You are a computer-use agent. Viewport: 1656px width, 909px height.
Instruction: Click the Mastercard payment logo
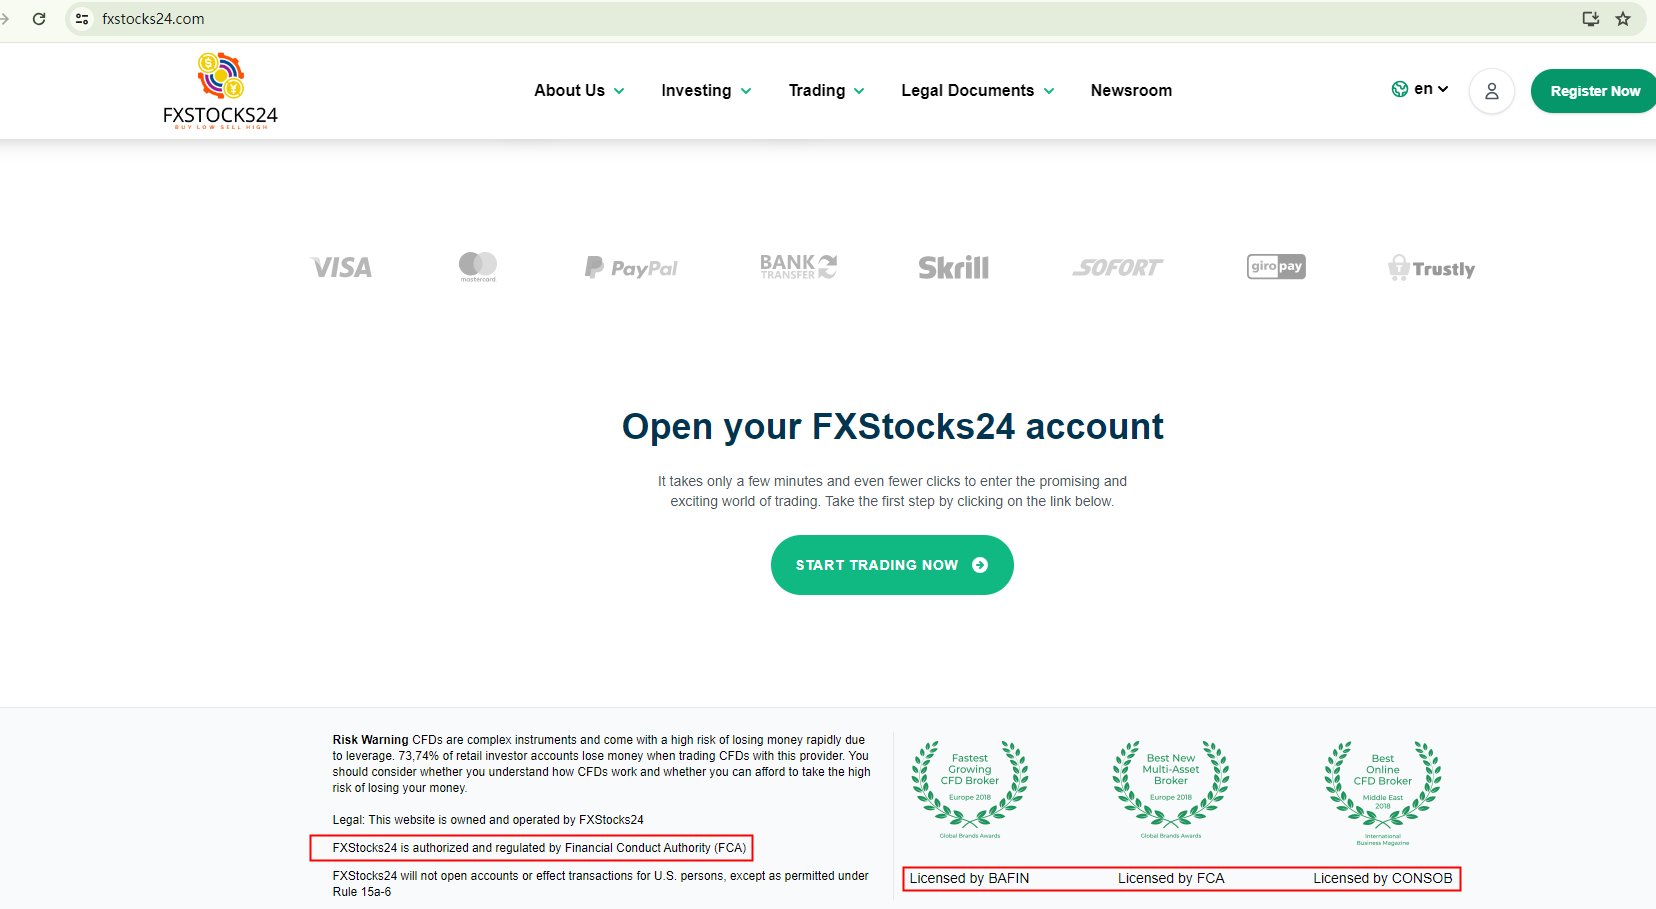coord(478,266)
